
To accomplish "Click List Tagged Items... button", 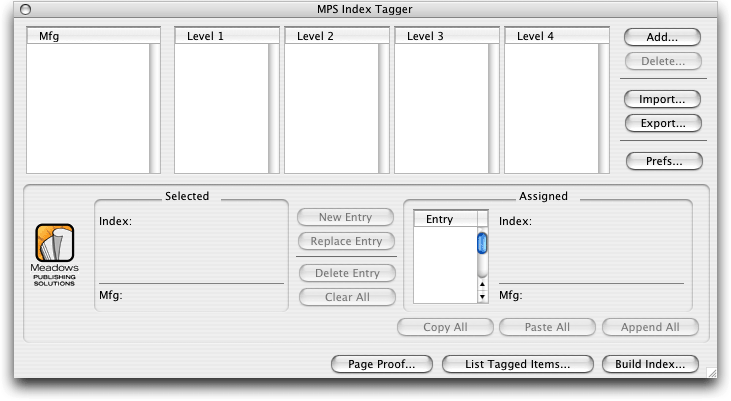I will [x=517, y=364].
